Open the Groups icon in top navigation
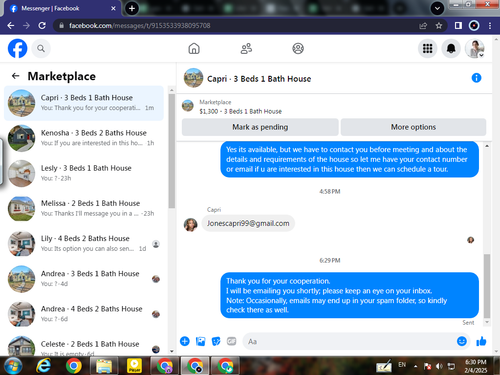 pyautogui.click(x=298, y=49)
